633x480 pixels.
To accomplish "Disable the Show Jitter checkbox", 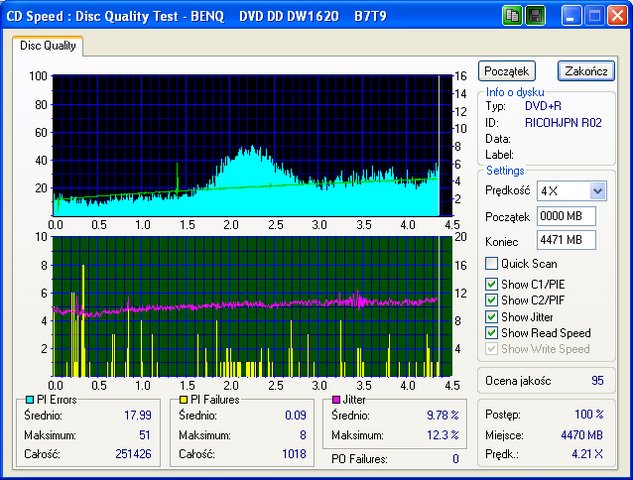I will coord(491,317).
